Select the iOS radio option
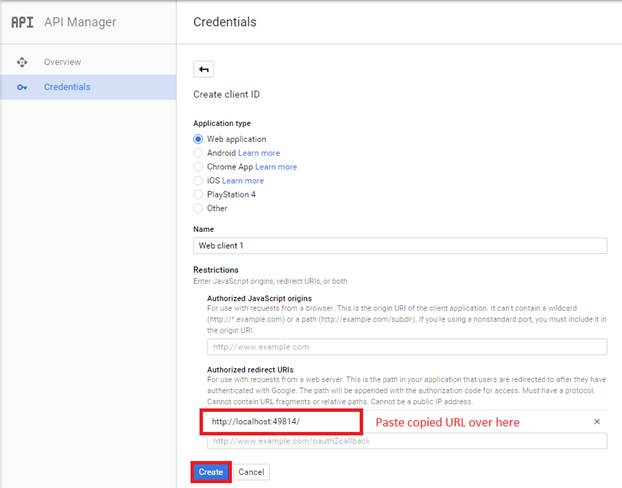Image resolution: width=622 pixels, height=488 pixels. (x=198, y=181)
